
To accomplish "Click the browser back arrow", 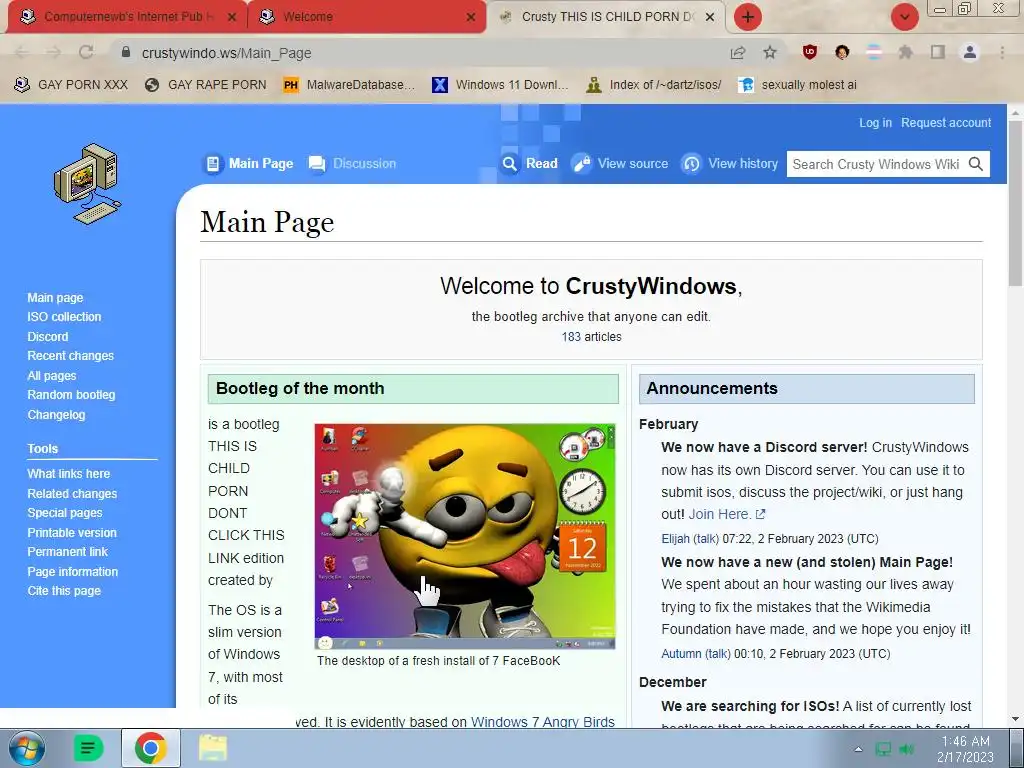I will [x=21, y=53].
